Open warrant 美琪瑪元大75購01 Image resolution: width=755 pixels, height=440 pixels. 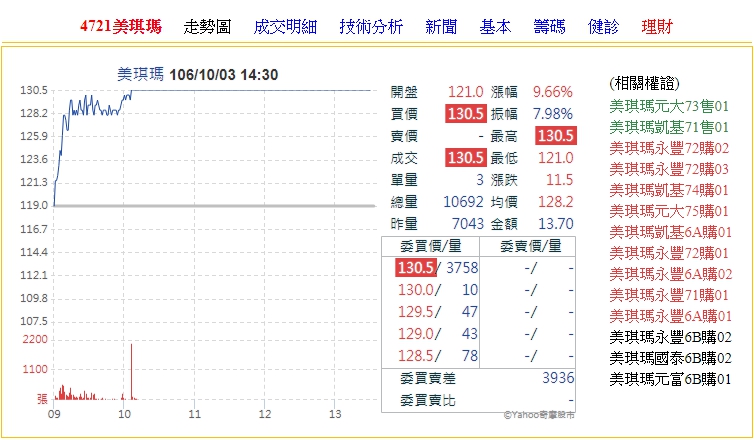[x=669, y=211]
